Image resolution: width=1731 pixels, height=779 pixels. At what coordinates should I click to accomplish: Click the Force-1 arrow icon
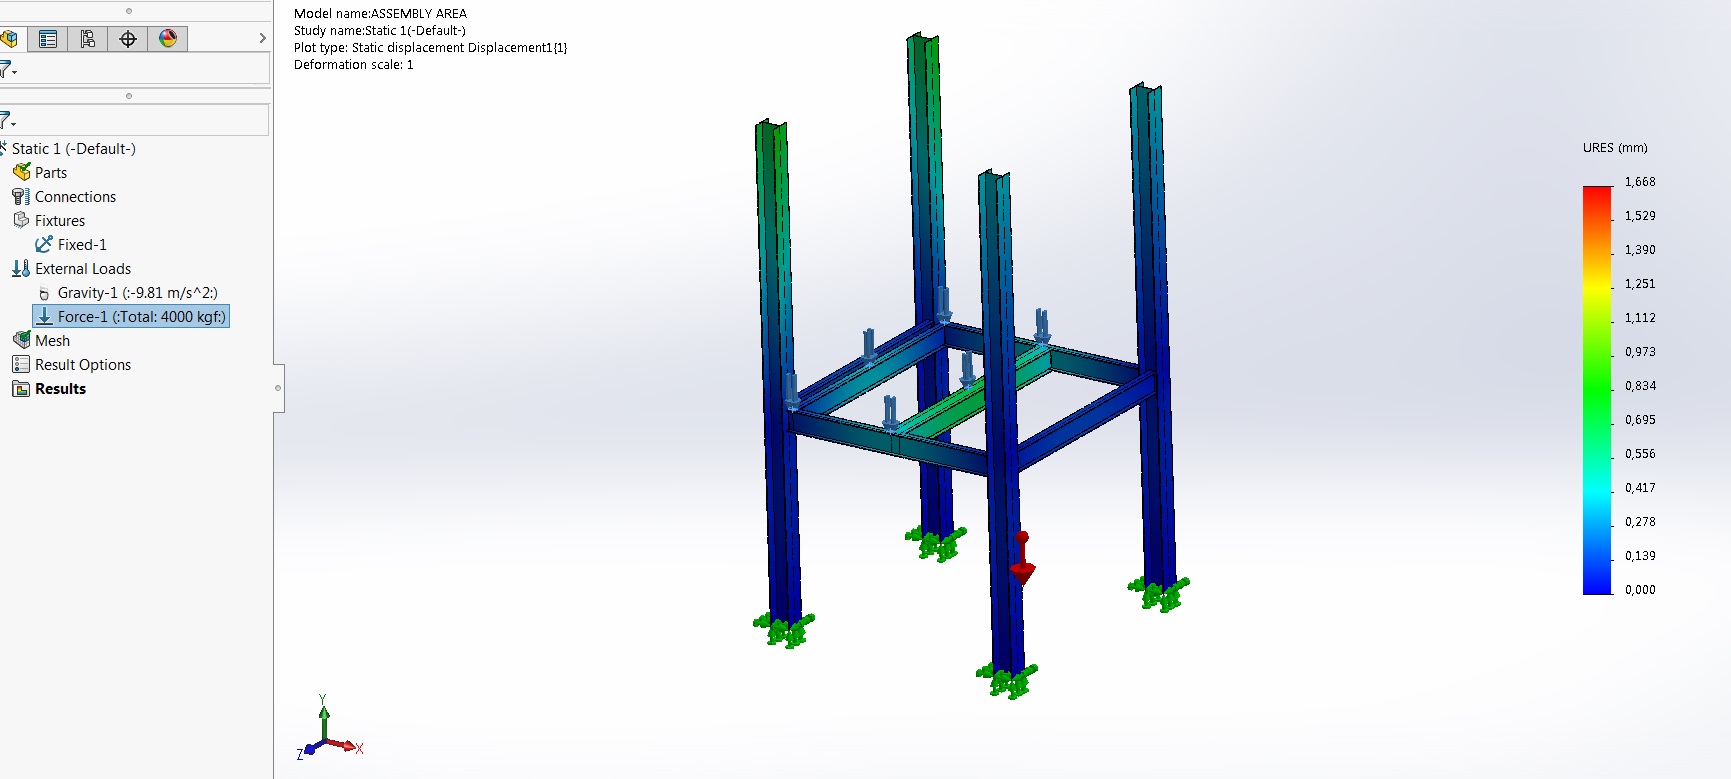click(44, 317)
